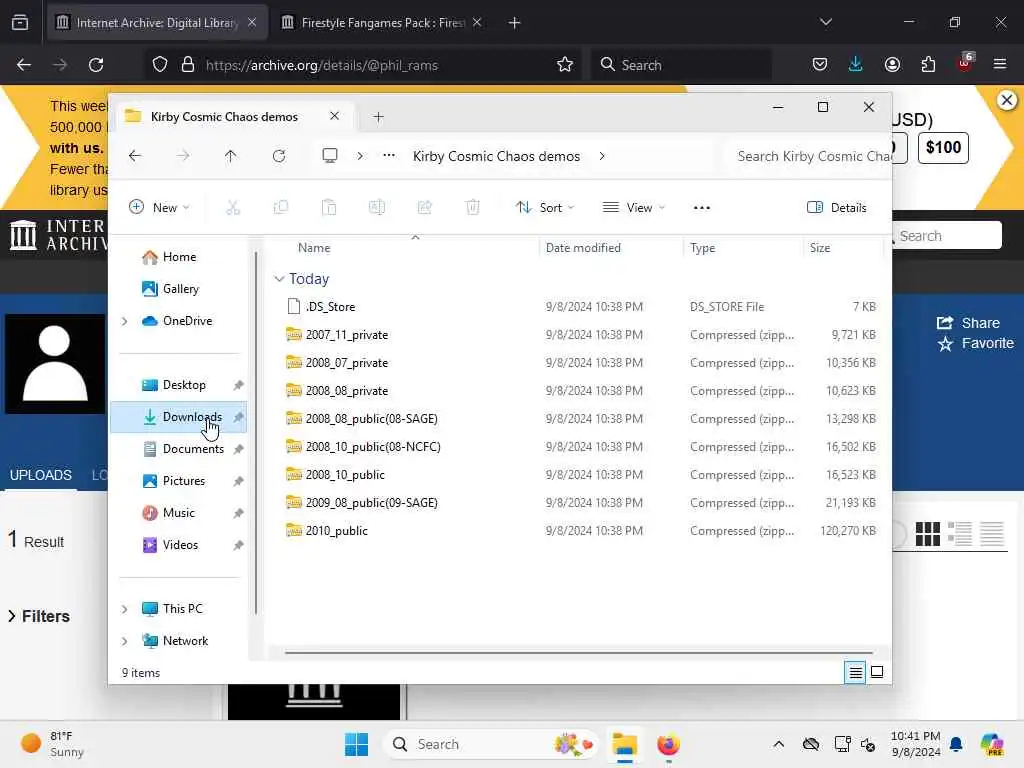Viewport: 1024px width, 768px height.
Task: Close the Kirby Cosmic Chaos demos tab
Action: pyautogui.click(x=334, y=116)
